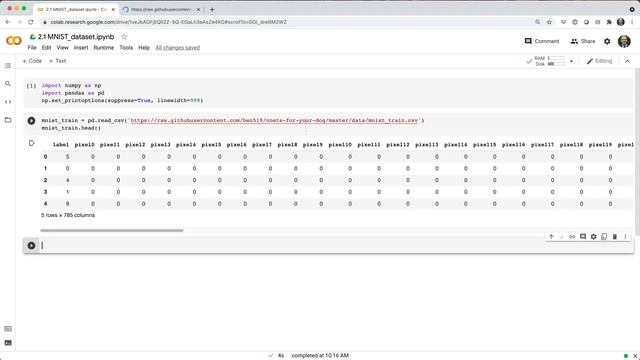Open the Help menu
640x360 pixels.
[x=144, y=48]
